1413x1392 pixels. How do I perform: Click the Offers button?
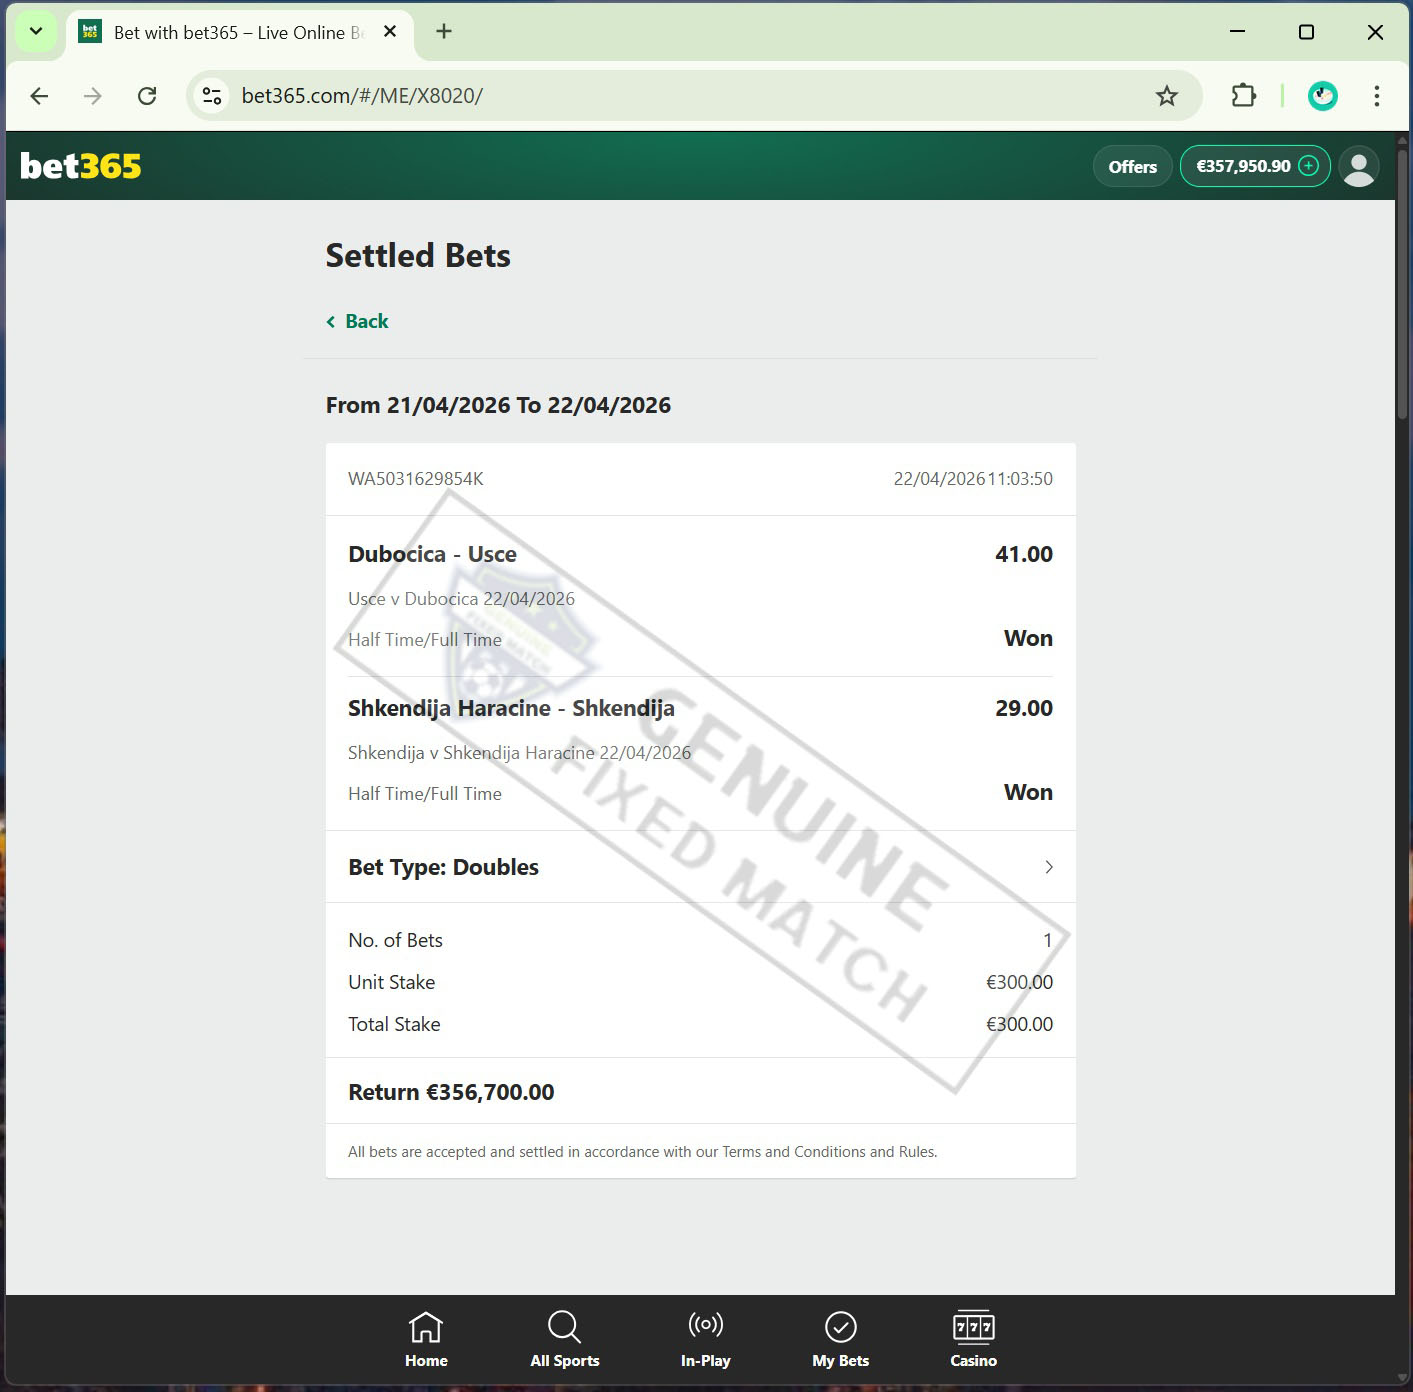tap(1132, 166)
